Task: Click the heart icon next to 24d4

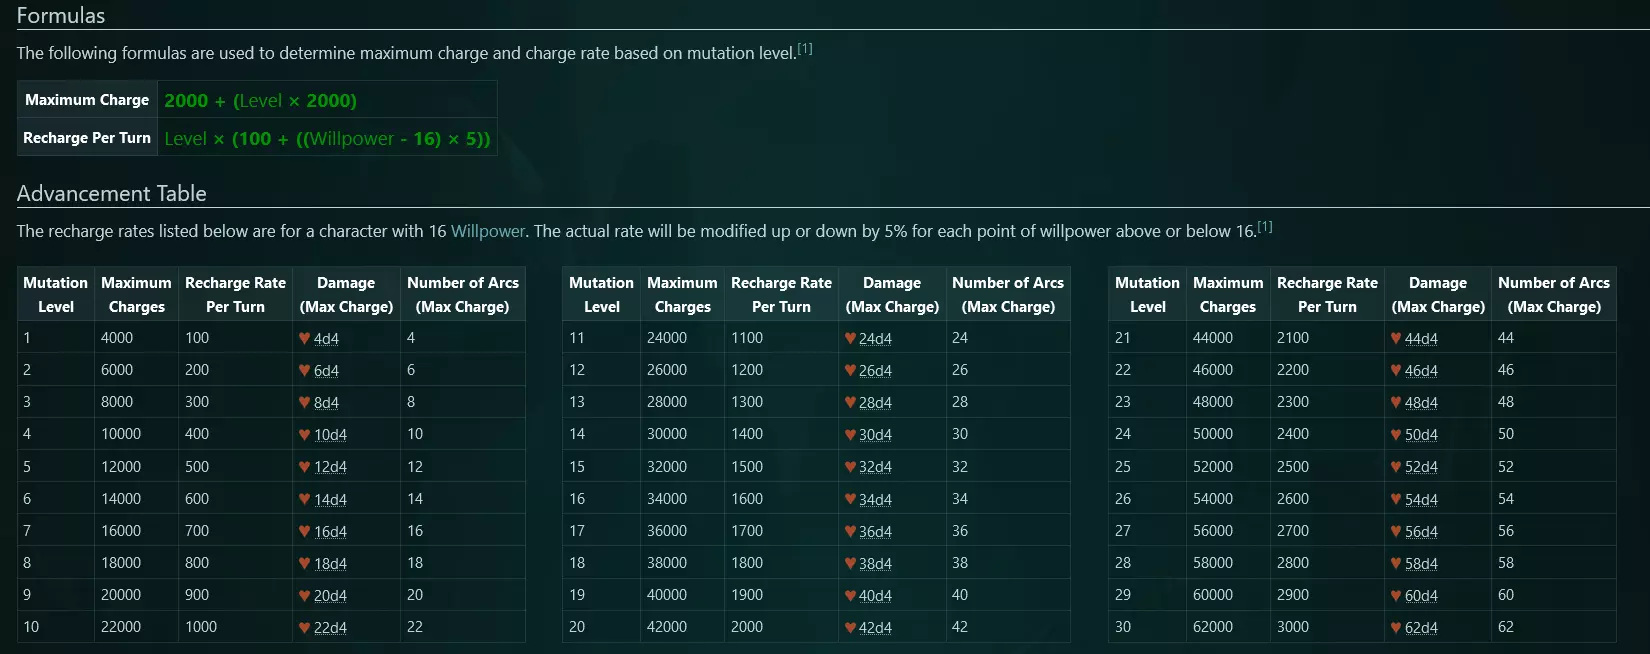Action: [850, 339]
